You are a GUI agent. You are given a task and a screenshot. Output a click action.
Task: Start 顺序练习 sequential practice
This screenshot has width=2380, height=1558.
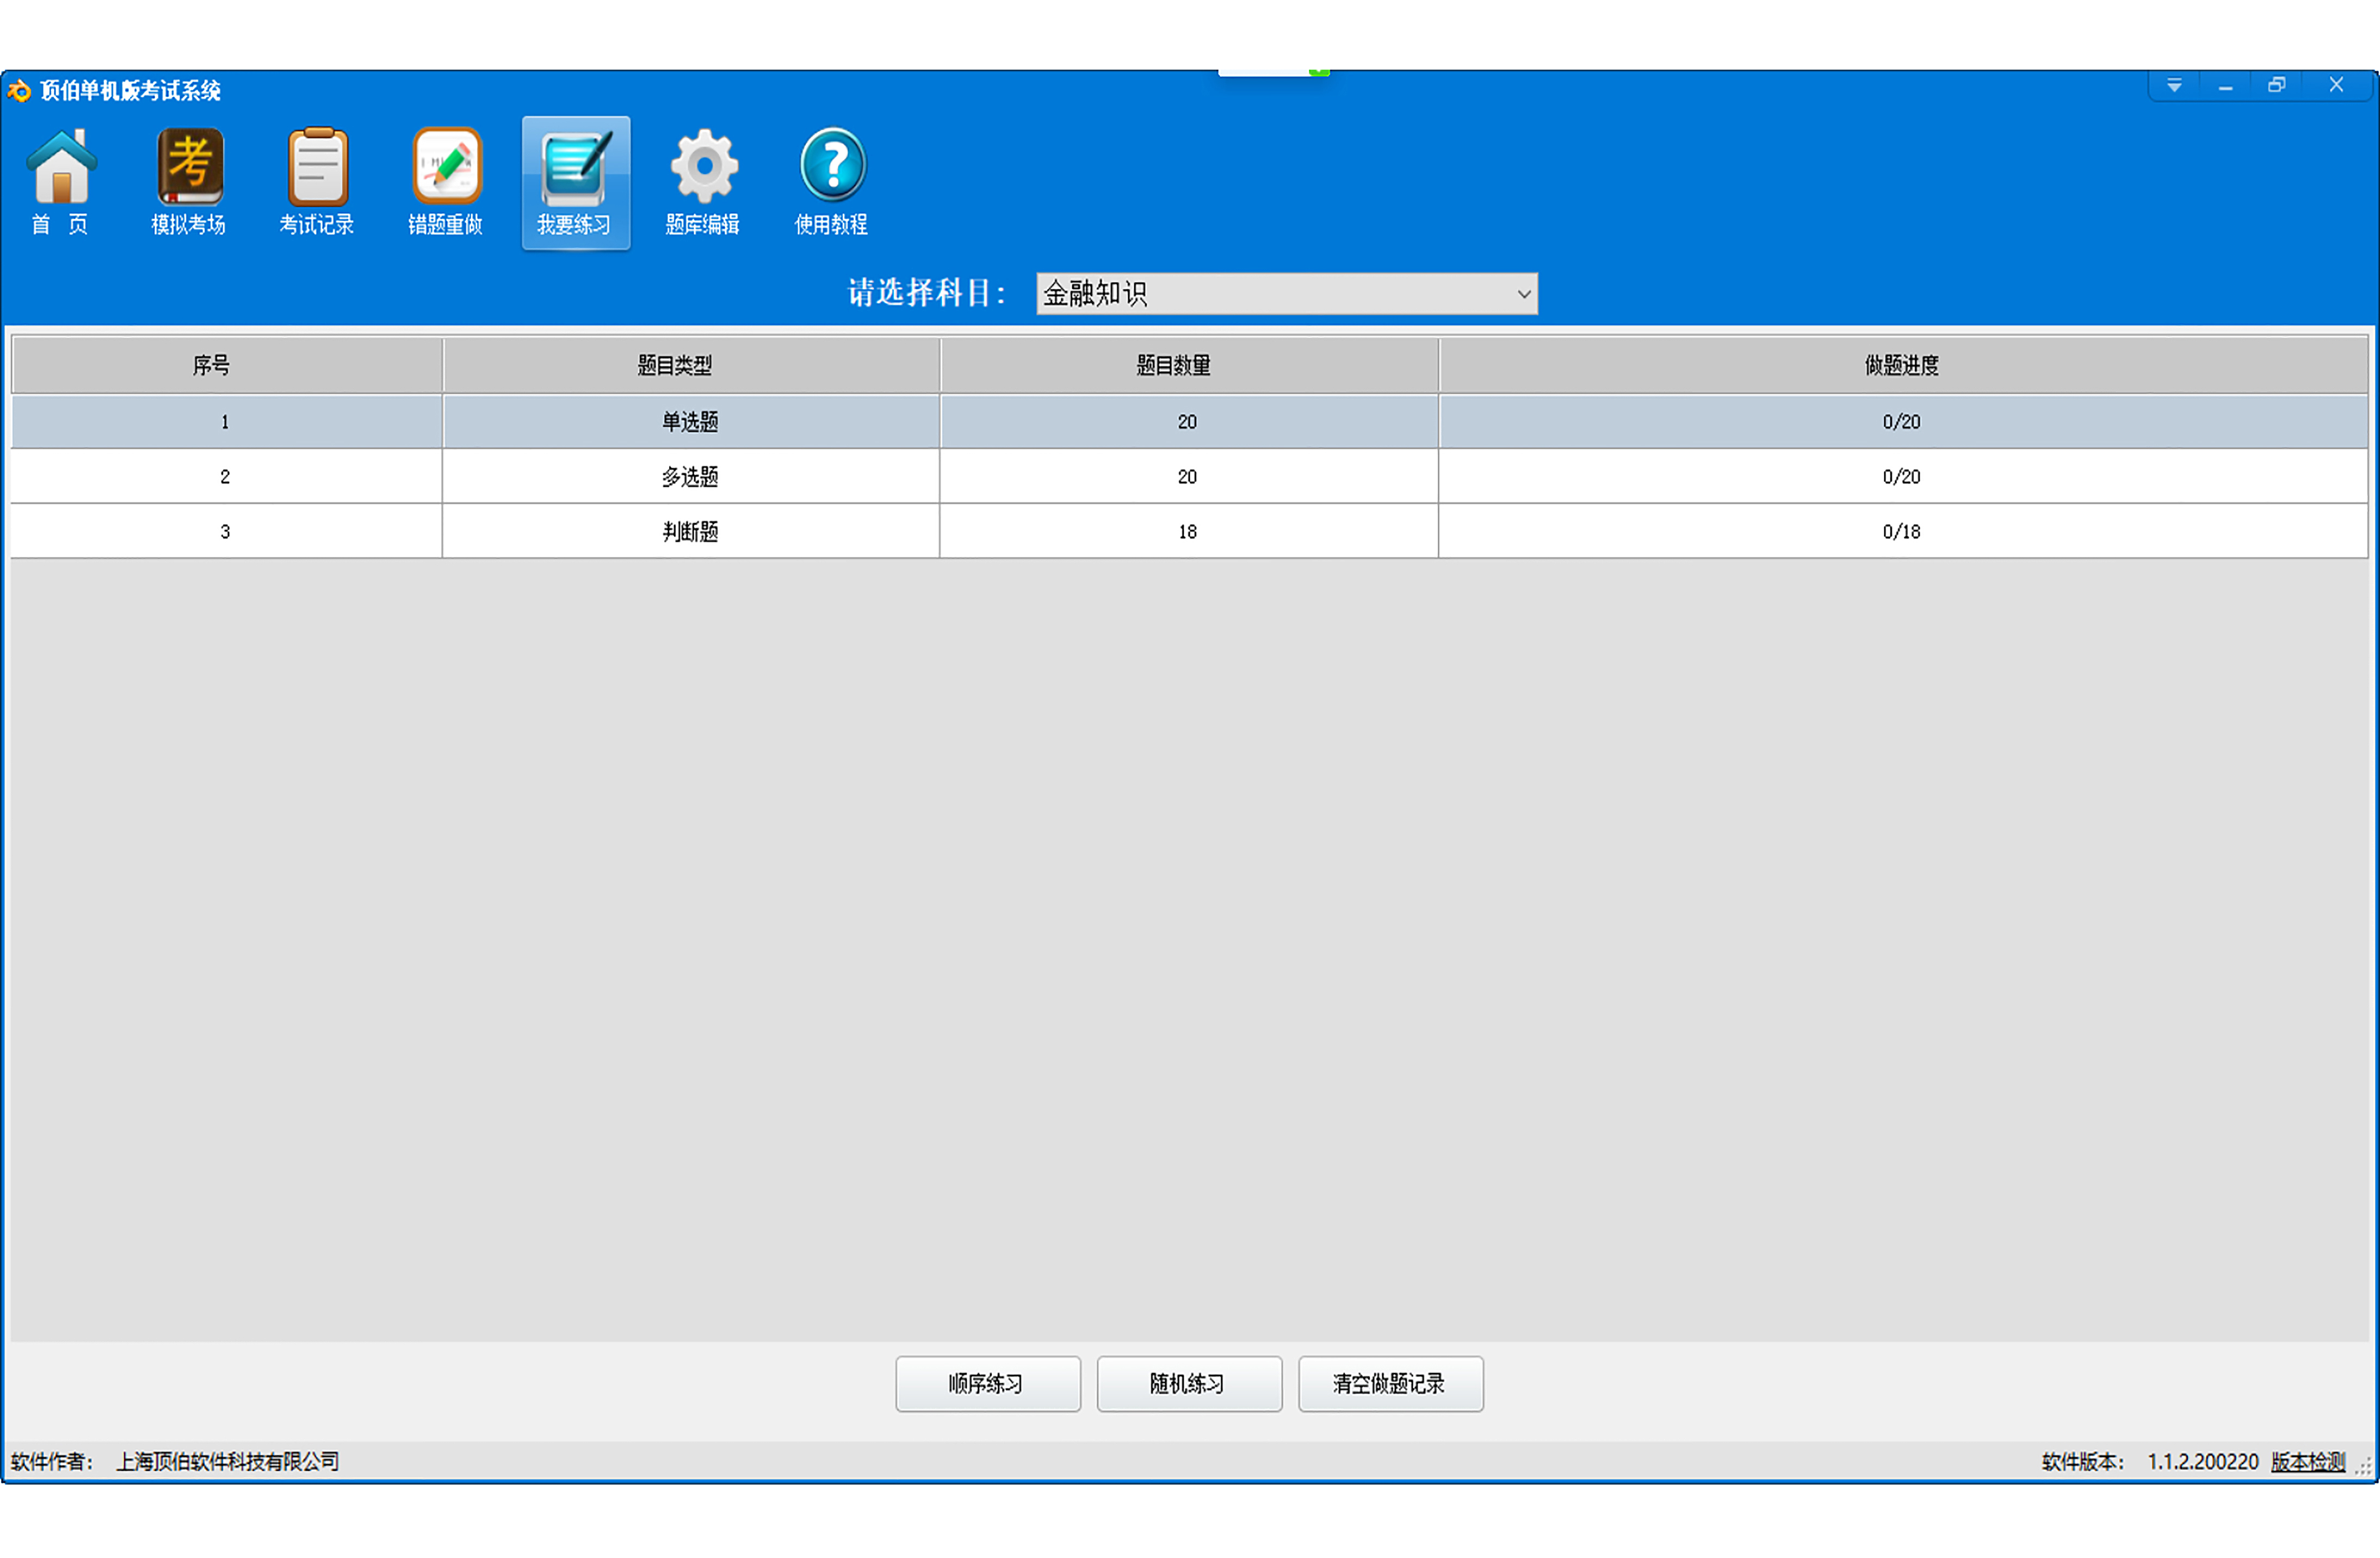[x=987, y=1383]
